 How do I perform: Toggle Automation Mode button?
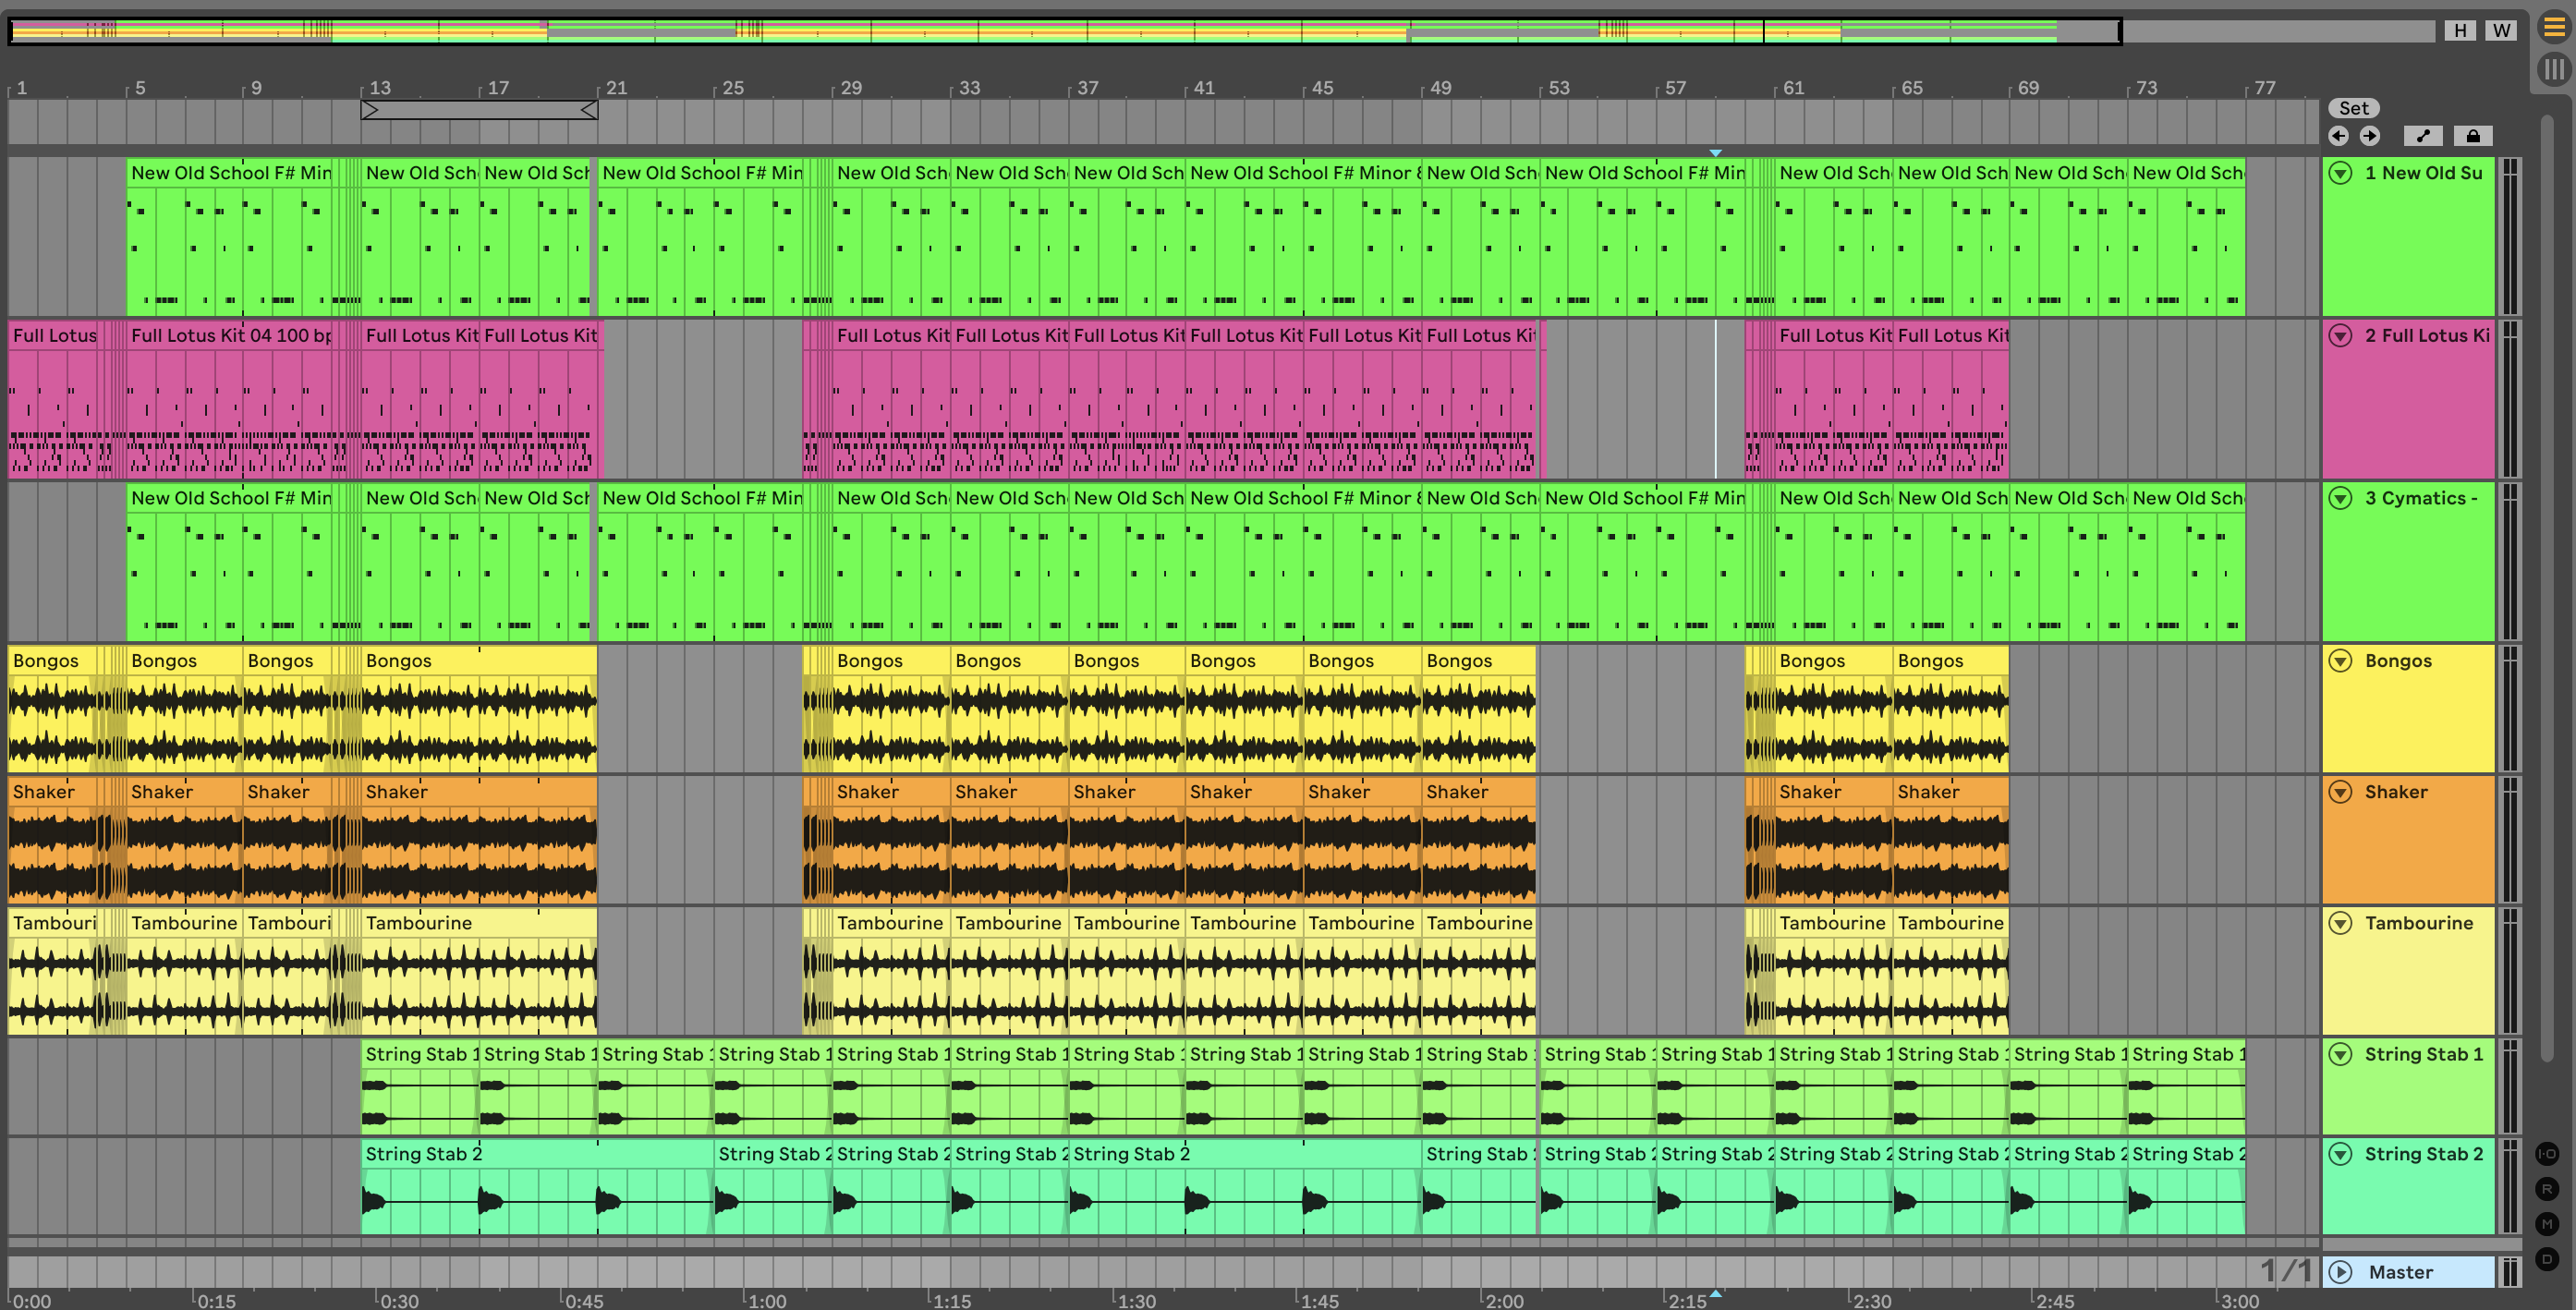2422,136
